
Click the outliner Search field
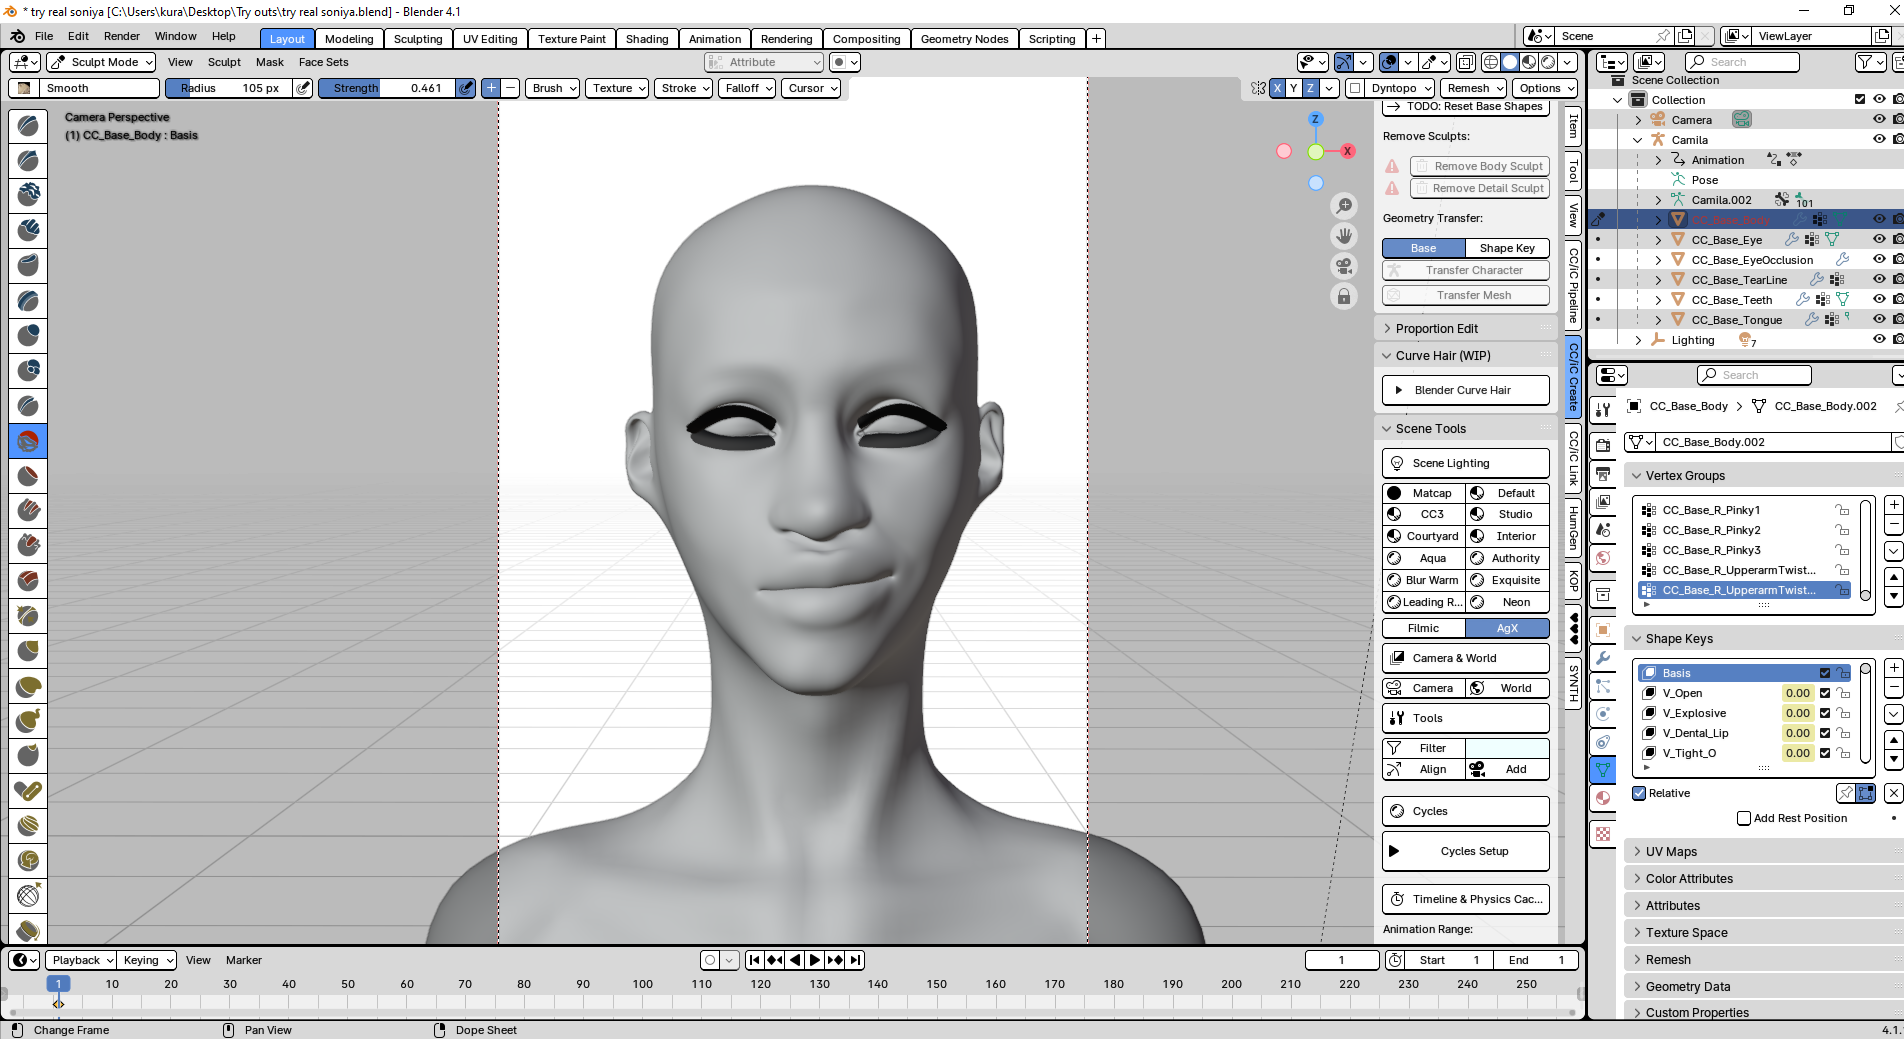coord(1743,62)
